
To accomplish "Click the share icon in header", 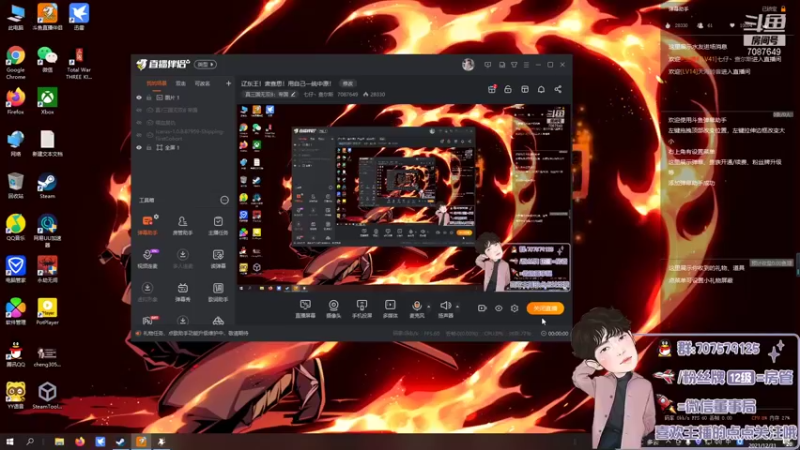I will click(x=558, y=89).
